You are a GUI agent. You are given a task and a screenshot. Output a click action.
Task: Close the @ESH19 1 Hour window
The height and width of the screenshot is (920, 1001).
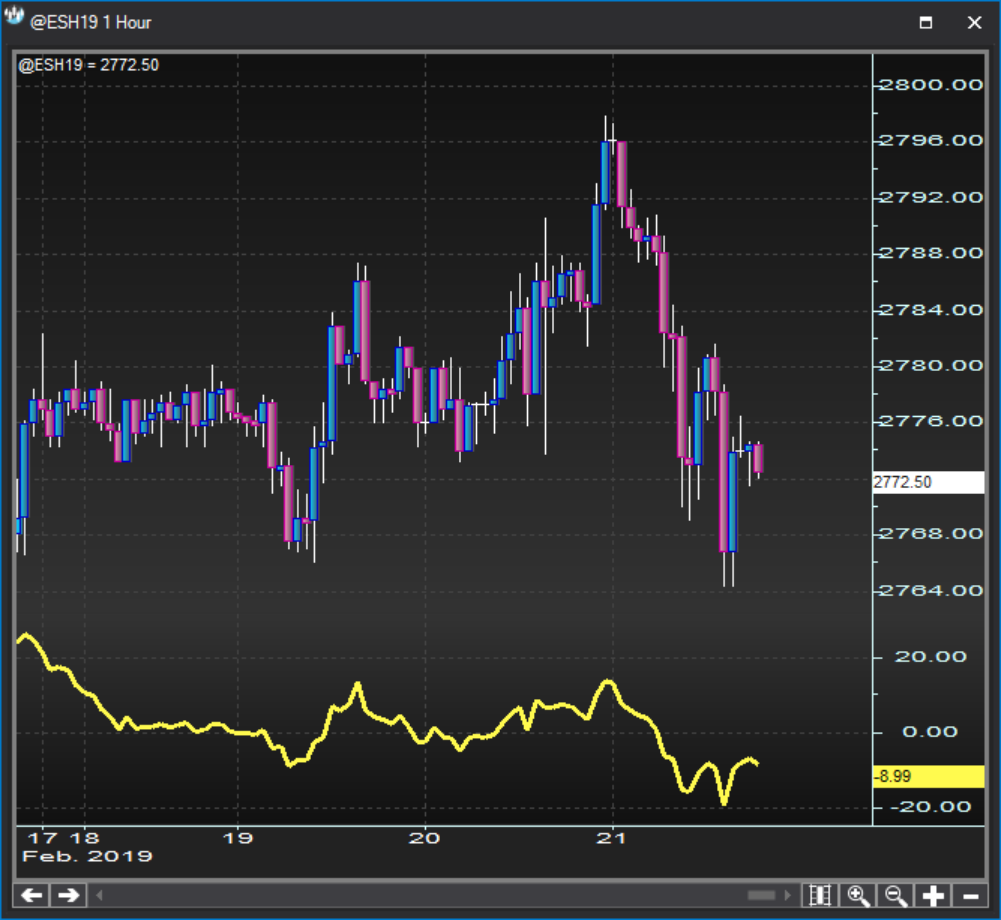point(974,23)
